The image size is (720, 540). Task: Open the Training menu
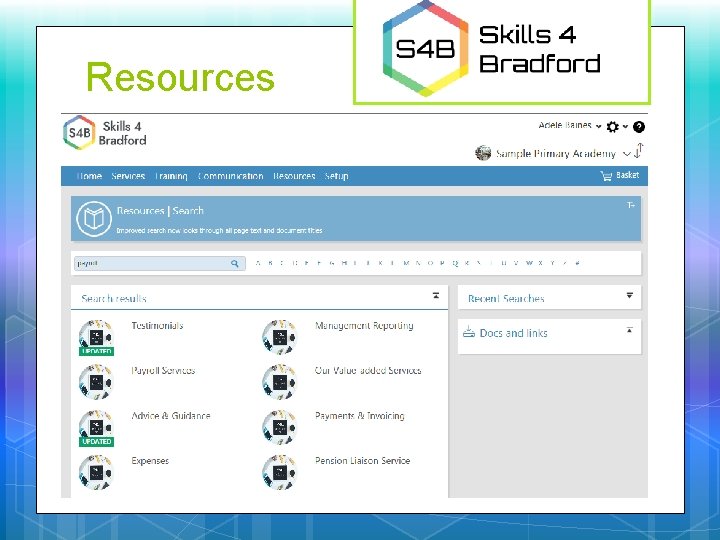[171, 176]
